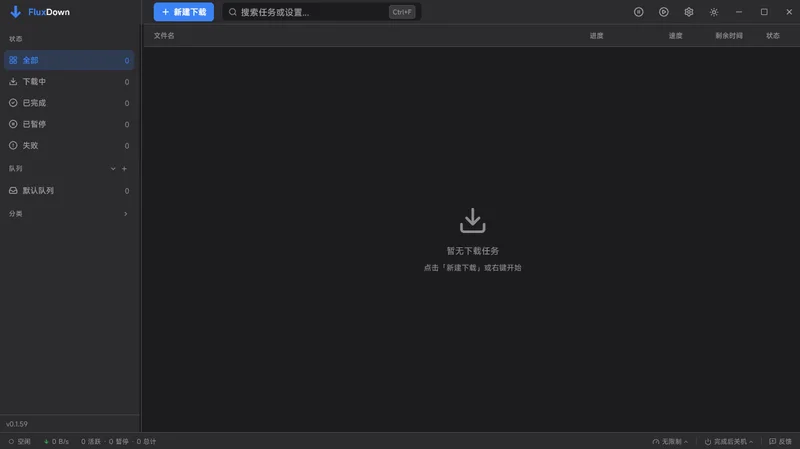The height and width of the screenshot is (449, 800).
Task: Open settings via the gear icon
Action: tap(688, 12)
